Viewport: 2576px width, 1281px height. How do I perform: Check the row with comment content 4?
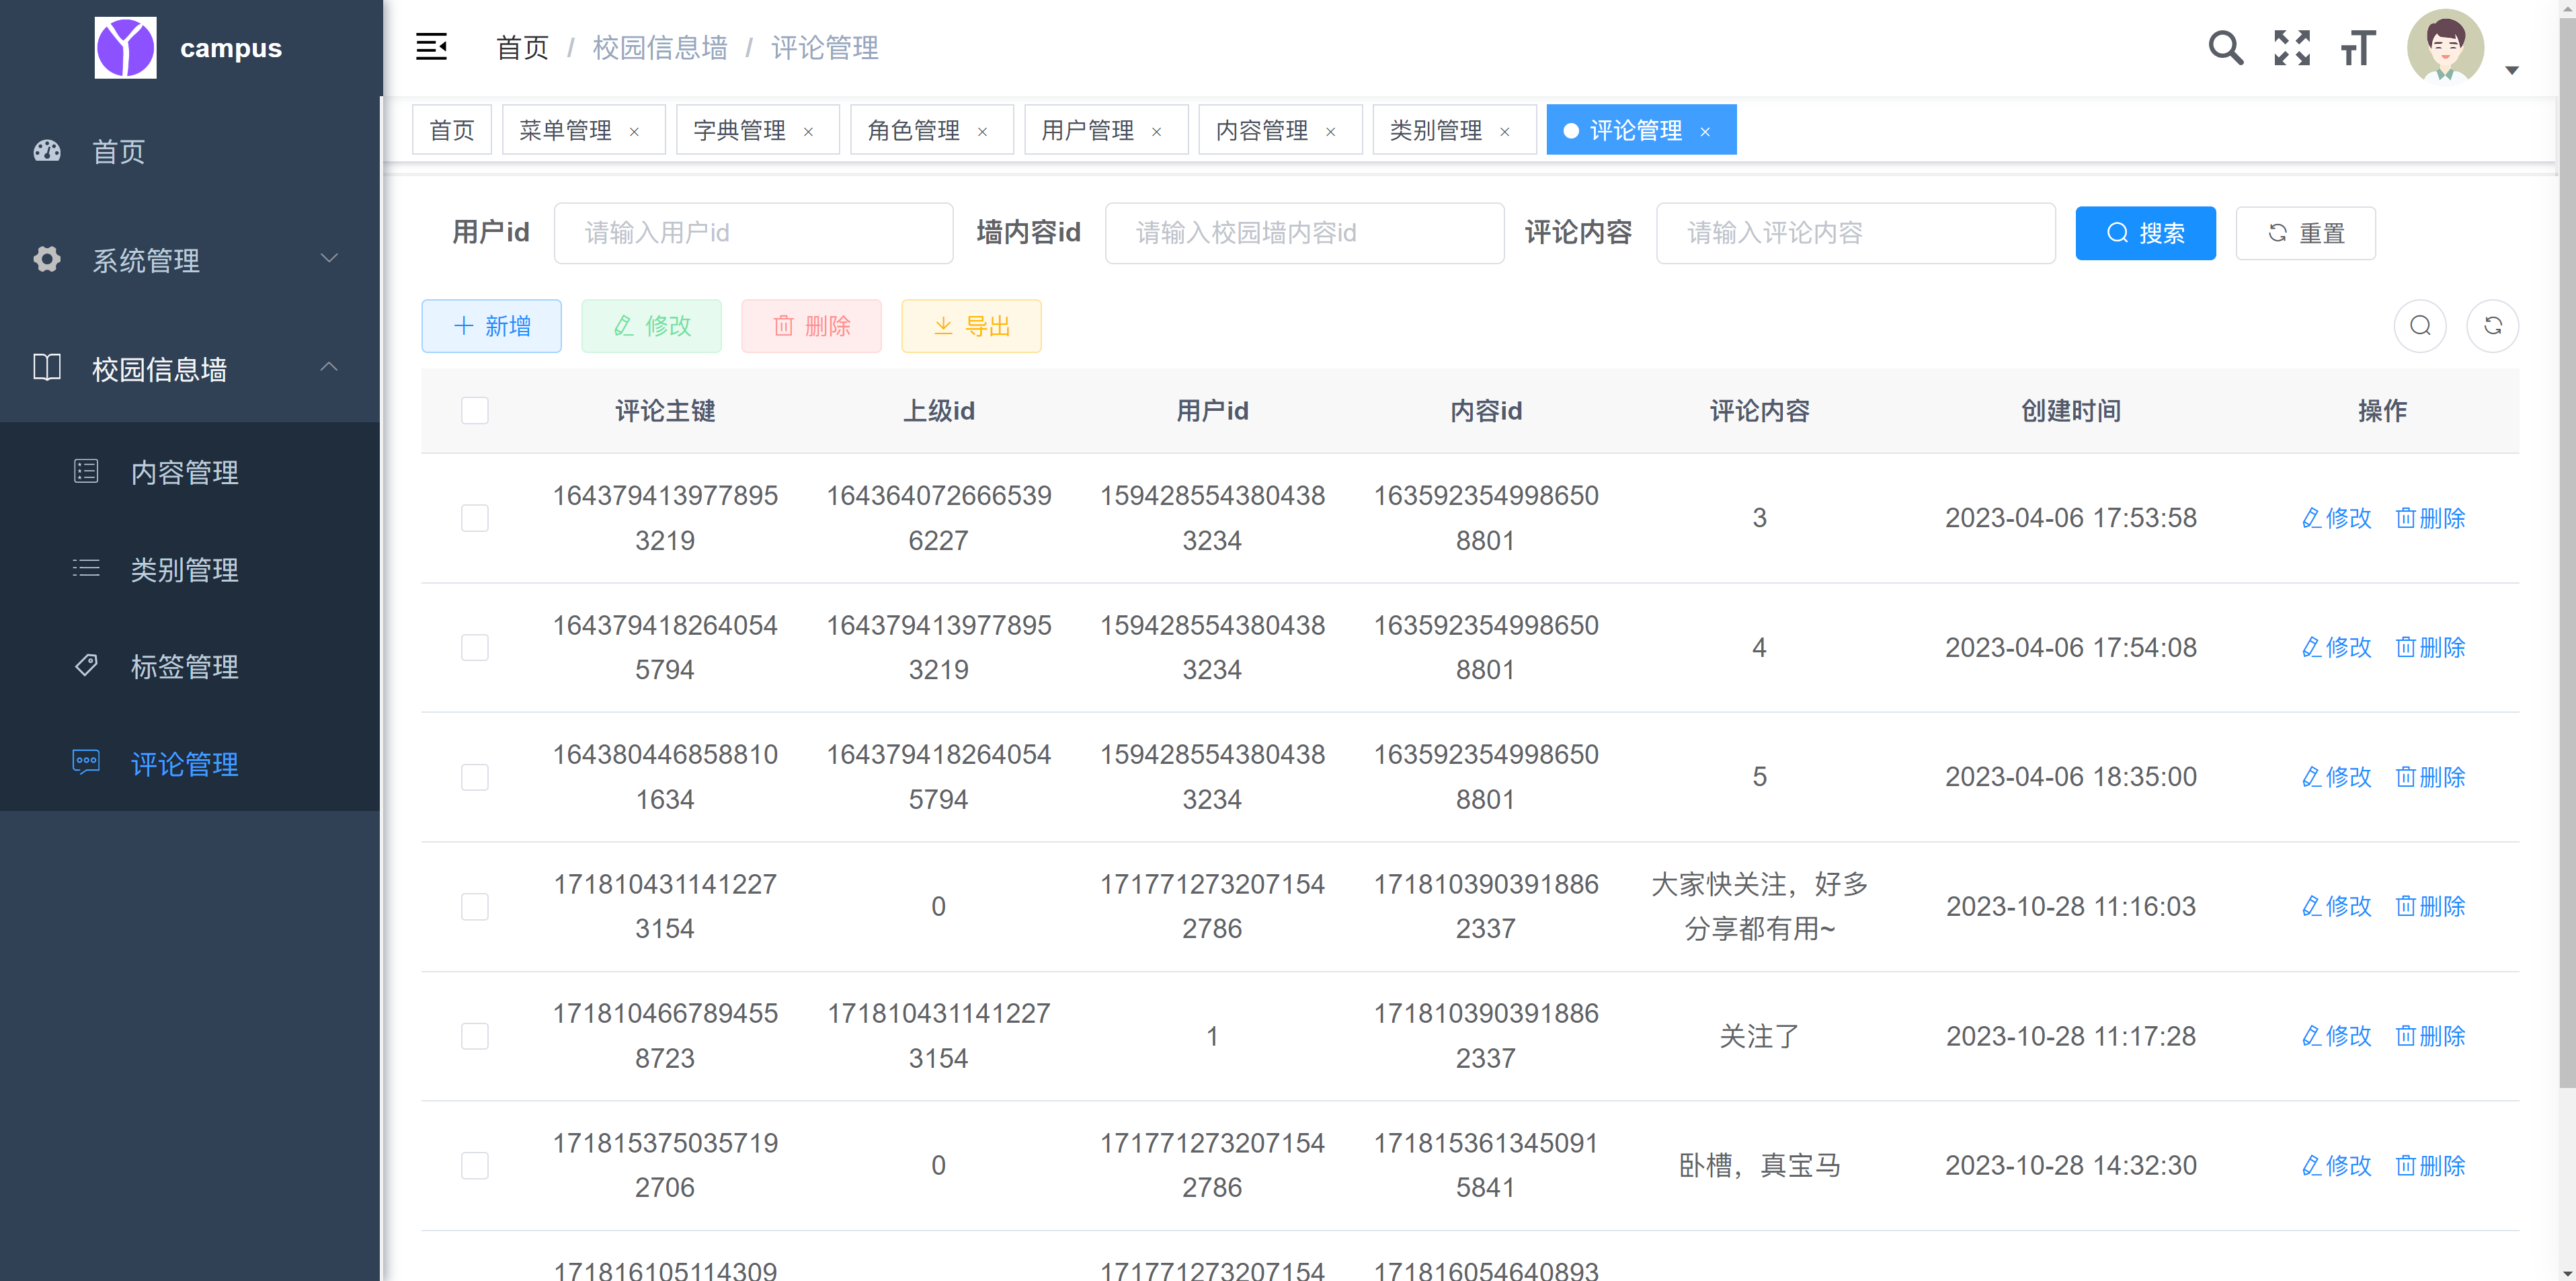(475, 647)
